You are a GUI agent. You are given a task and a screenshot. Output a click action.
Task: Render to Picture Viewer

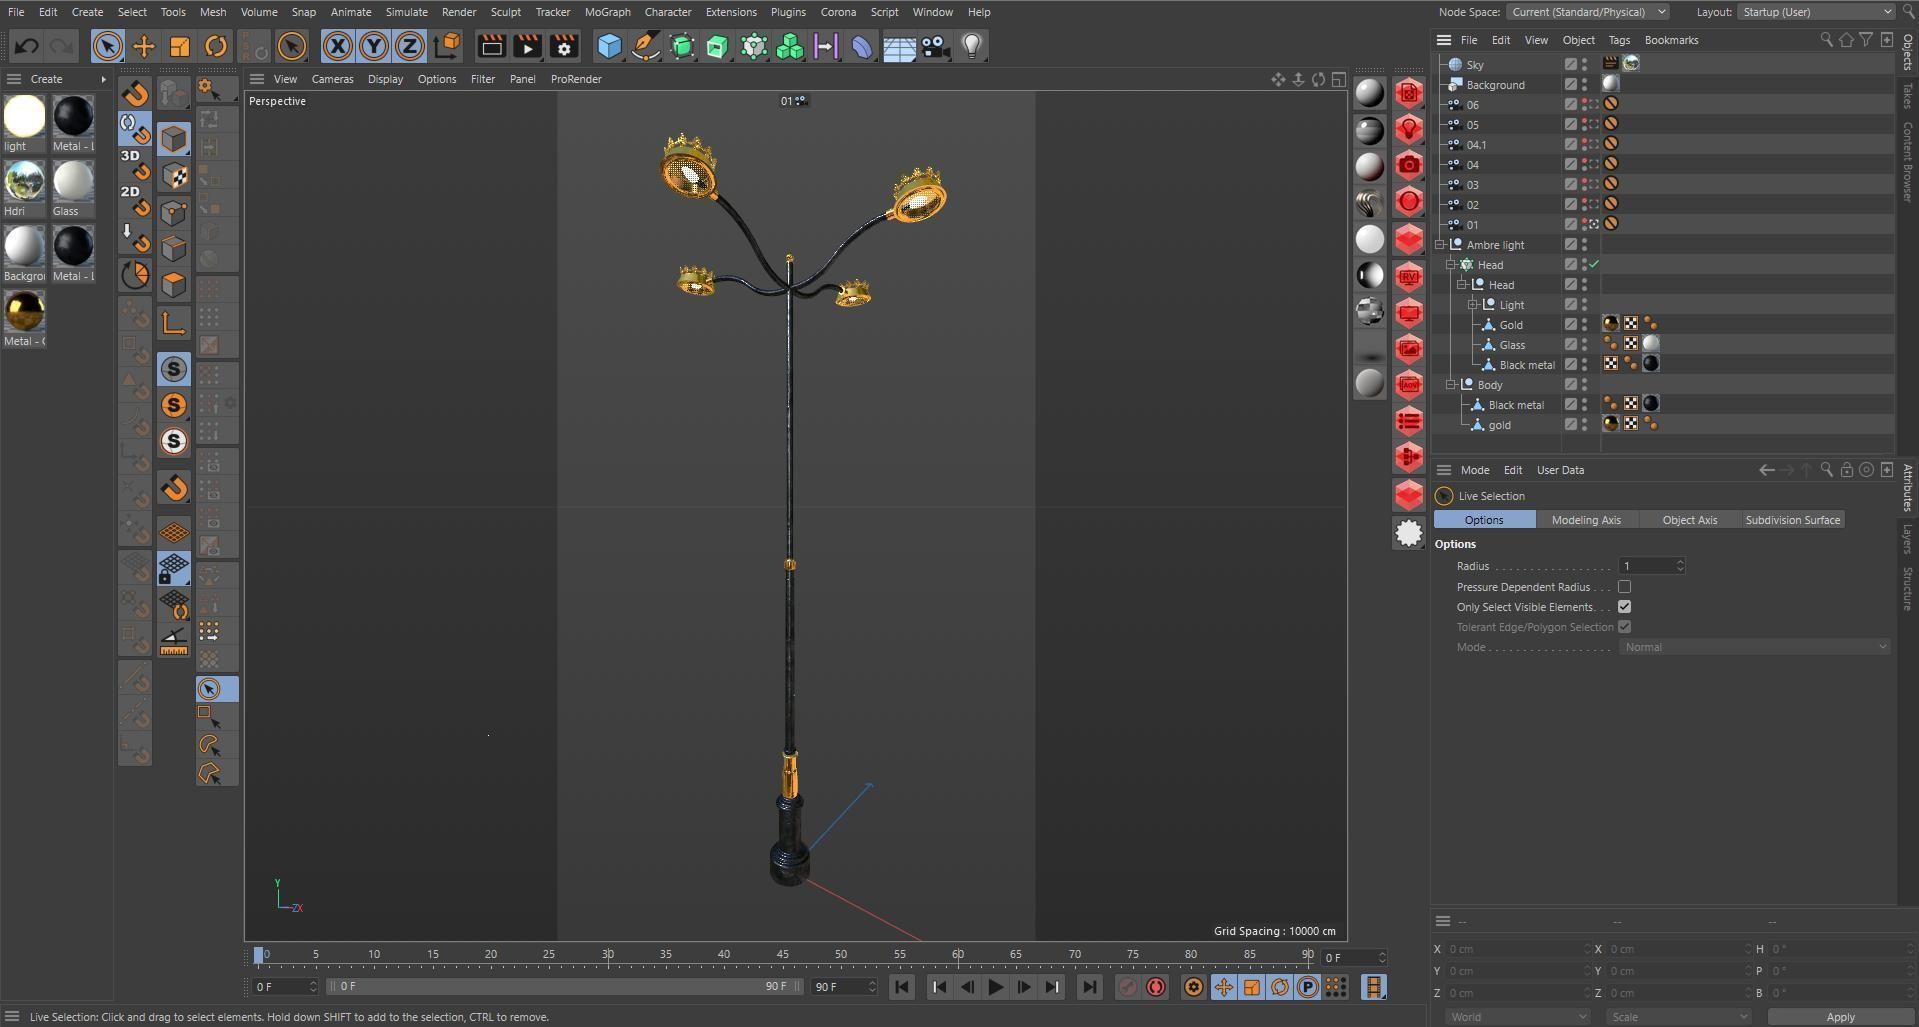(527, 46)
